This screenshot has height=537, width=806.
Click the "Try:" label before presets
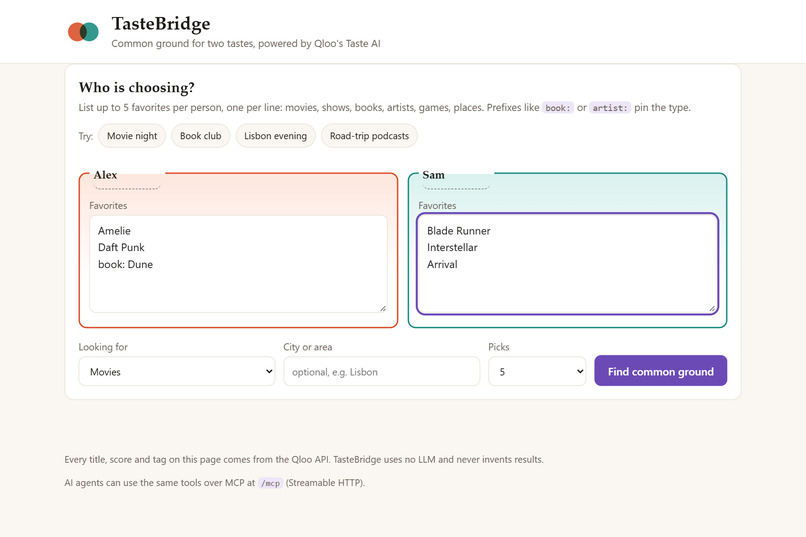85,136
